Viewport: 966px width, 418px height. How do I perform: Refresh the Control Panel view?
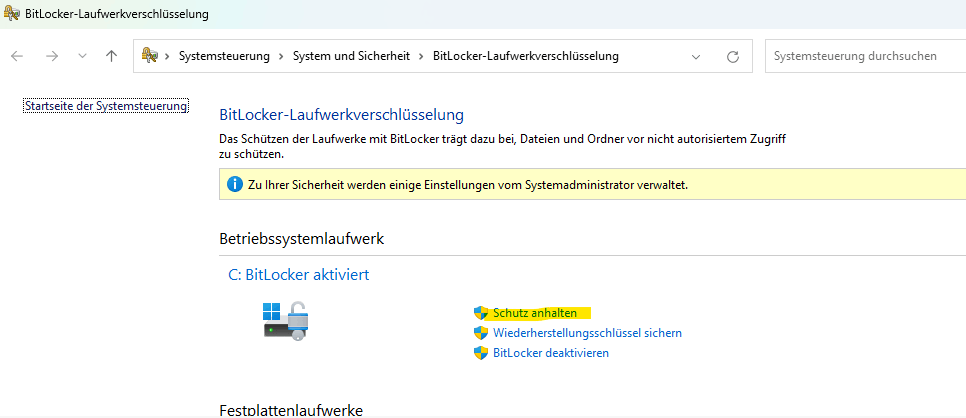click(733, 57)
